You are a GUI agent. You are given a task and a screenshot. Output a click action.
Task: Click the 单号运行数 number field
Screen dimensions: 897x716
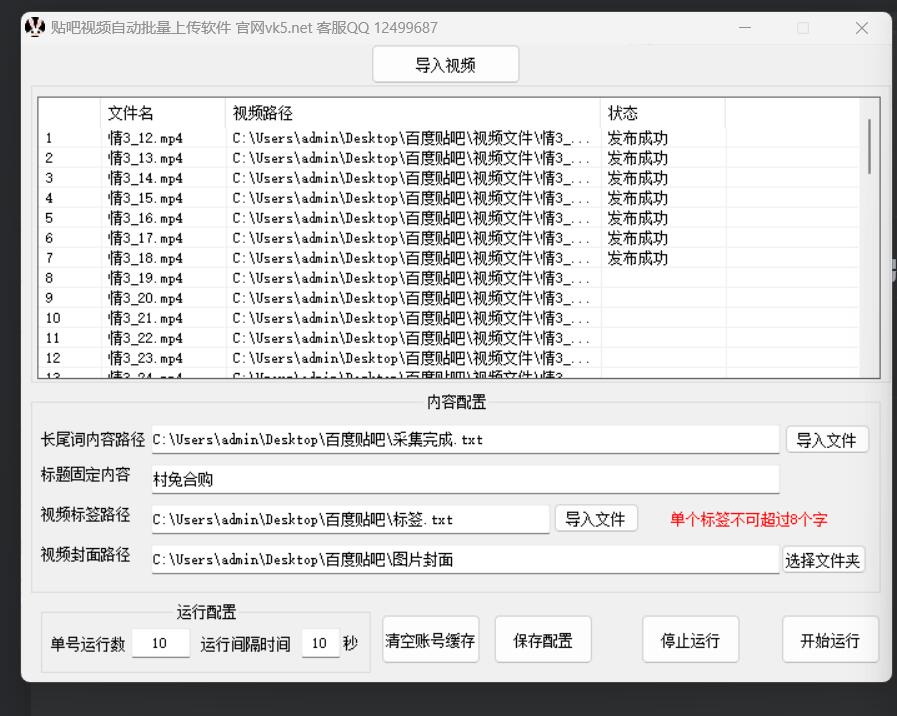tap(159, 644)
